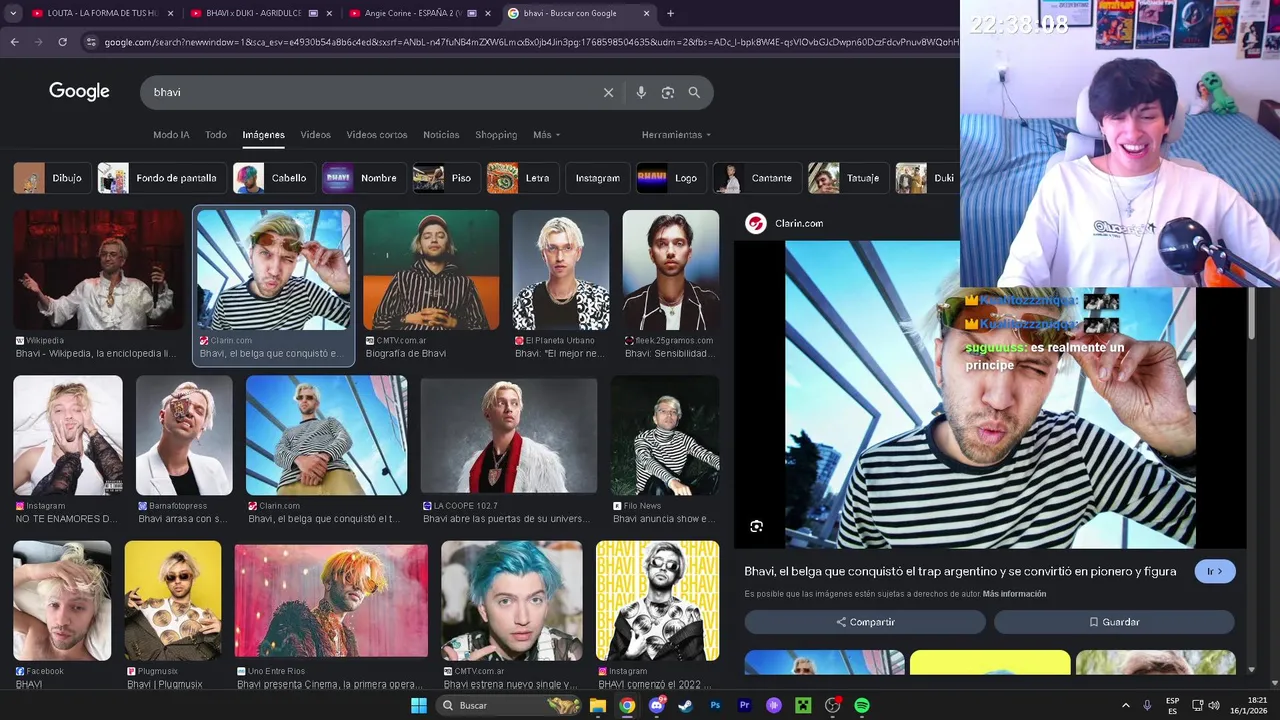Filter images by Letra chip

pyautogui.click(x=521, y=178)
